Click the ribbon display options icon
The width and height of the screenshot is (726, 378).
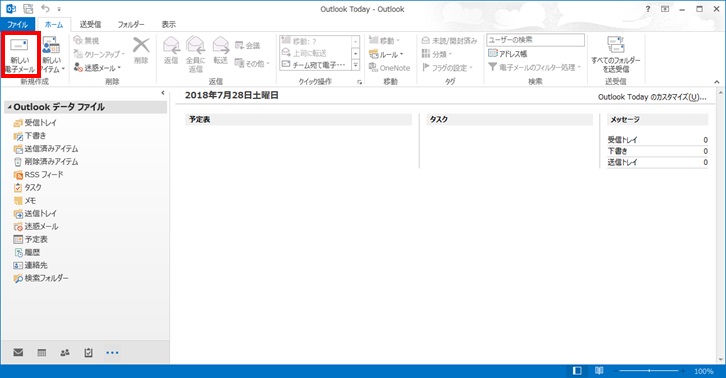click(x=665, y=9)
